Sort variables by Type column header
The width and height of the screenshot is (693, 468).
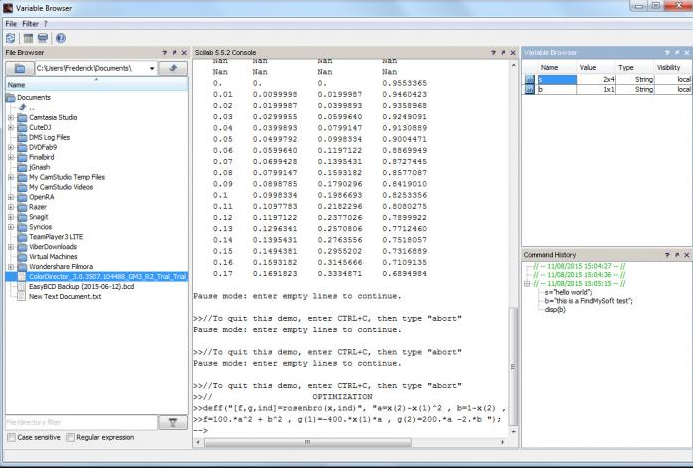point(626,67)
